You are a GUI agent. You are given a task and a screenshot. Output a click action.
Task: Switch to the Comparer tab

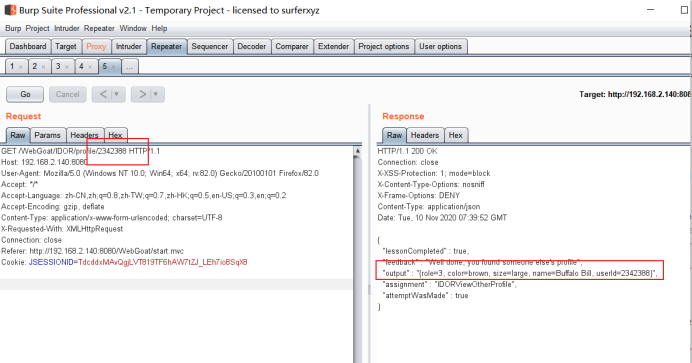pos(292,46)
